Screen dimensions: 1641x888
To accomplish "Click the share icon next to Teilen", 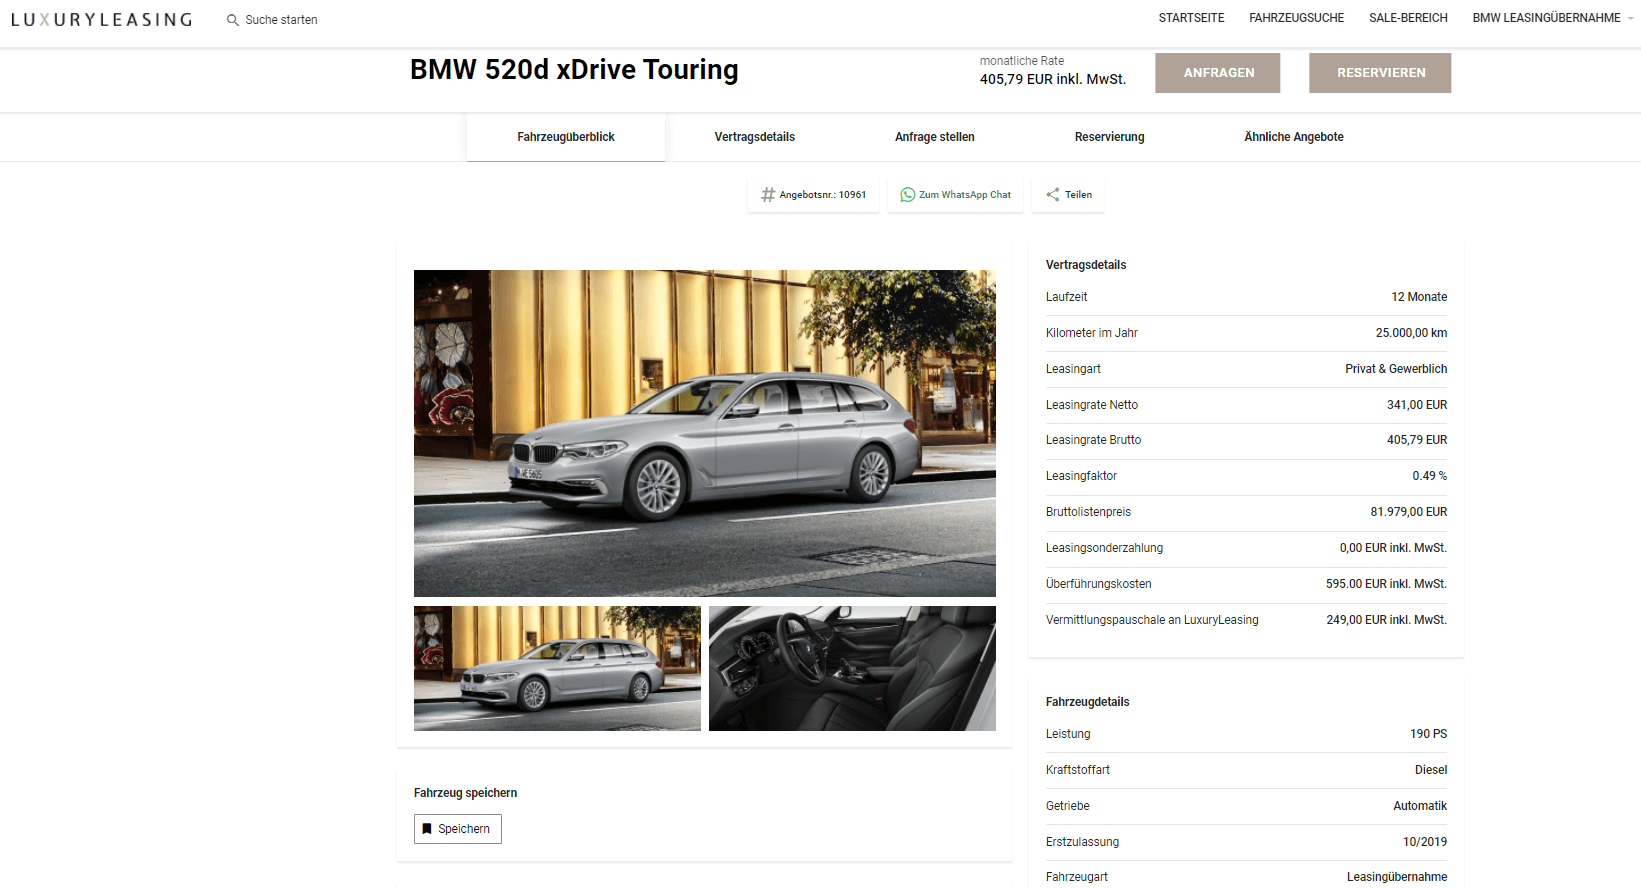I will point(1053,195).
